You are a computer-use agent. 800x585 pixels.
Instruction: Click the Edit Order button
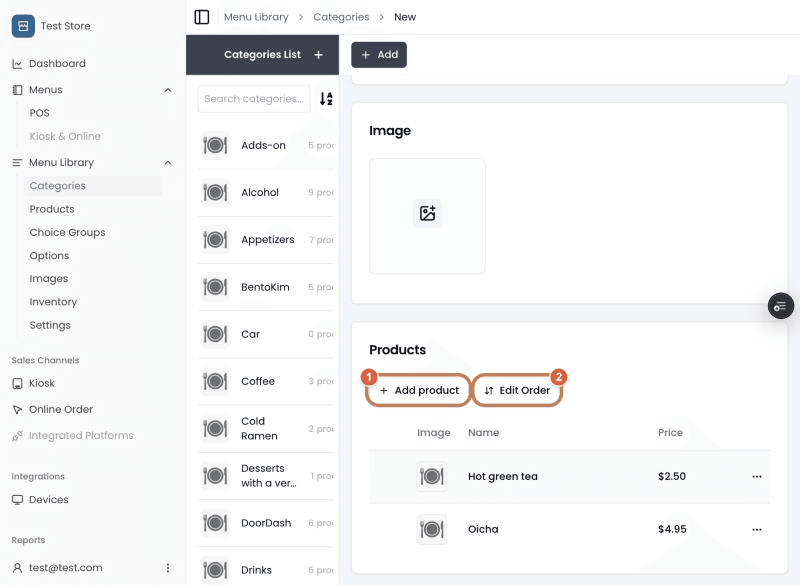(x=517, y=390)
